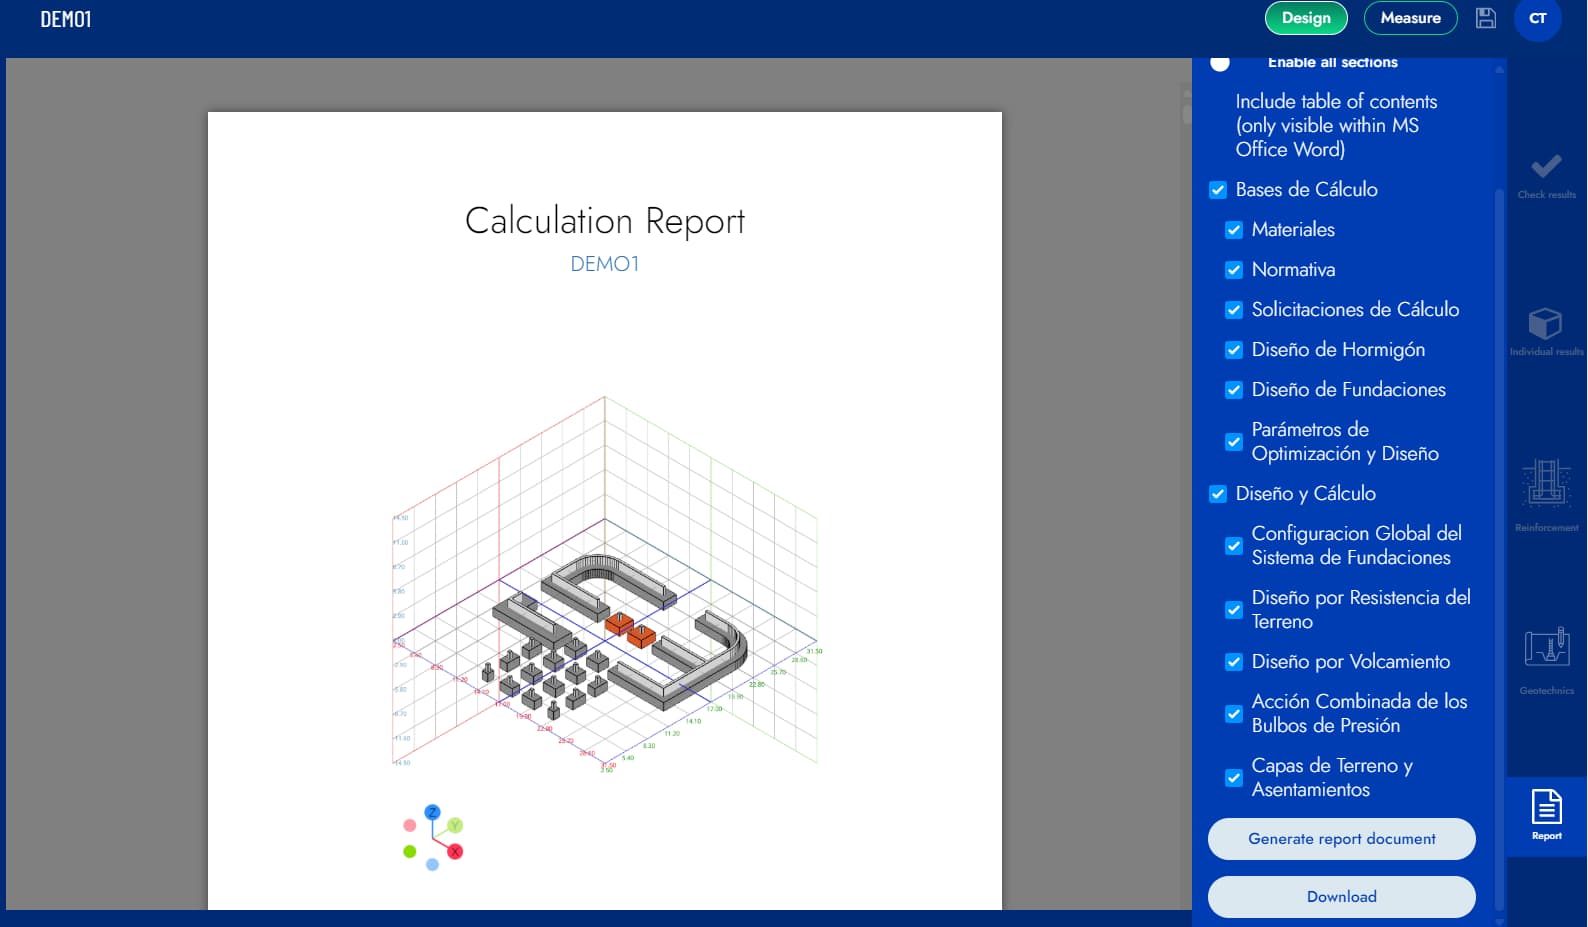Open the Geotechnics sidebar section
Image resolution: width=1588 pixels, height=927 pixels.
(x=1546, y=660)
